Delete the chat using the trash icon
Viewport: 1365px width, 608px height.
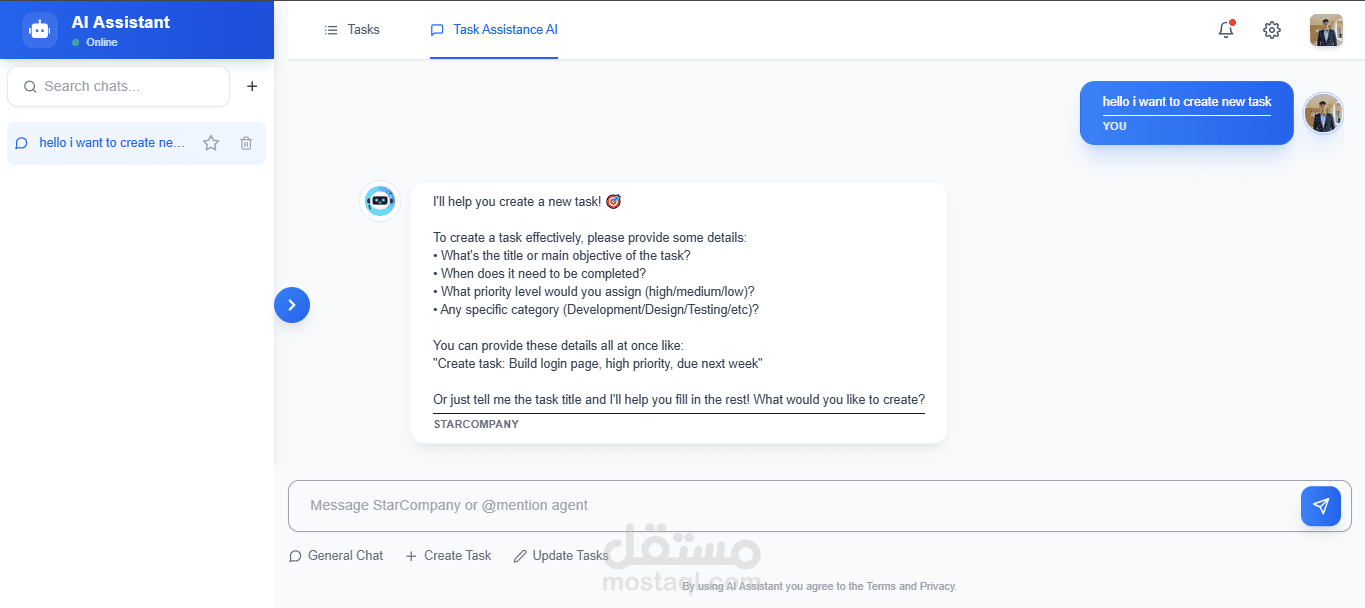[x=246, y=143]
